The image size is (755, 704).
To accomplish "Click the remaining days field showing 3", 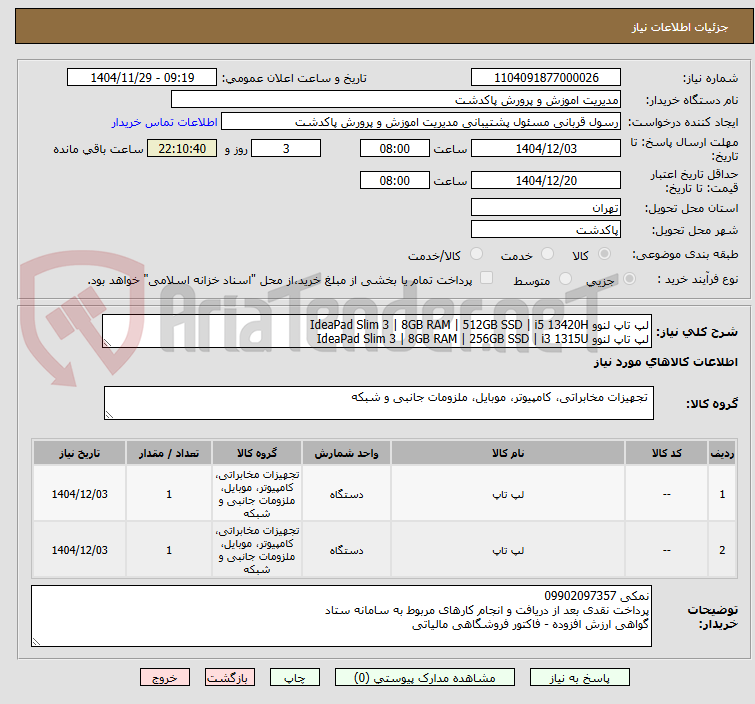I will coord(286,148).
